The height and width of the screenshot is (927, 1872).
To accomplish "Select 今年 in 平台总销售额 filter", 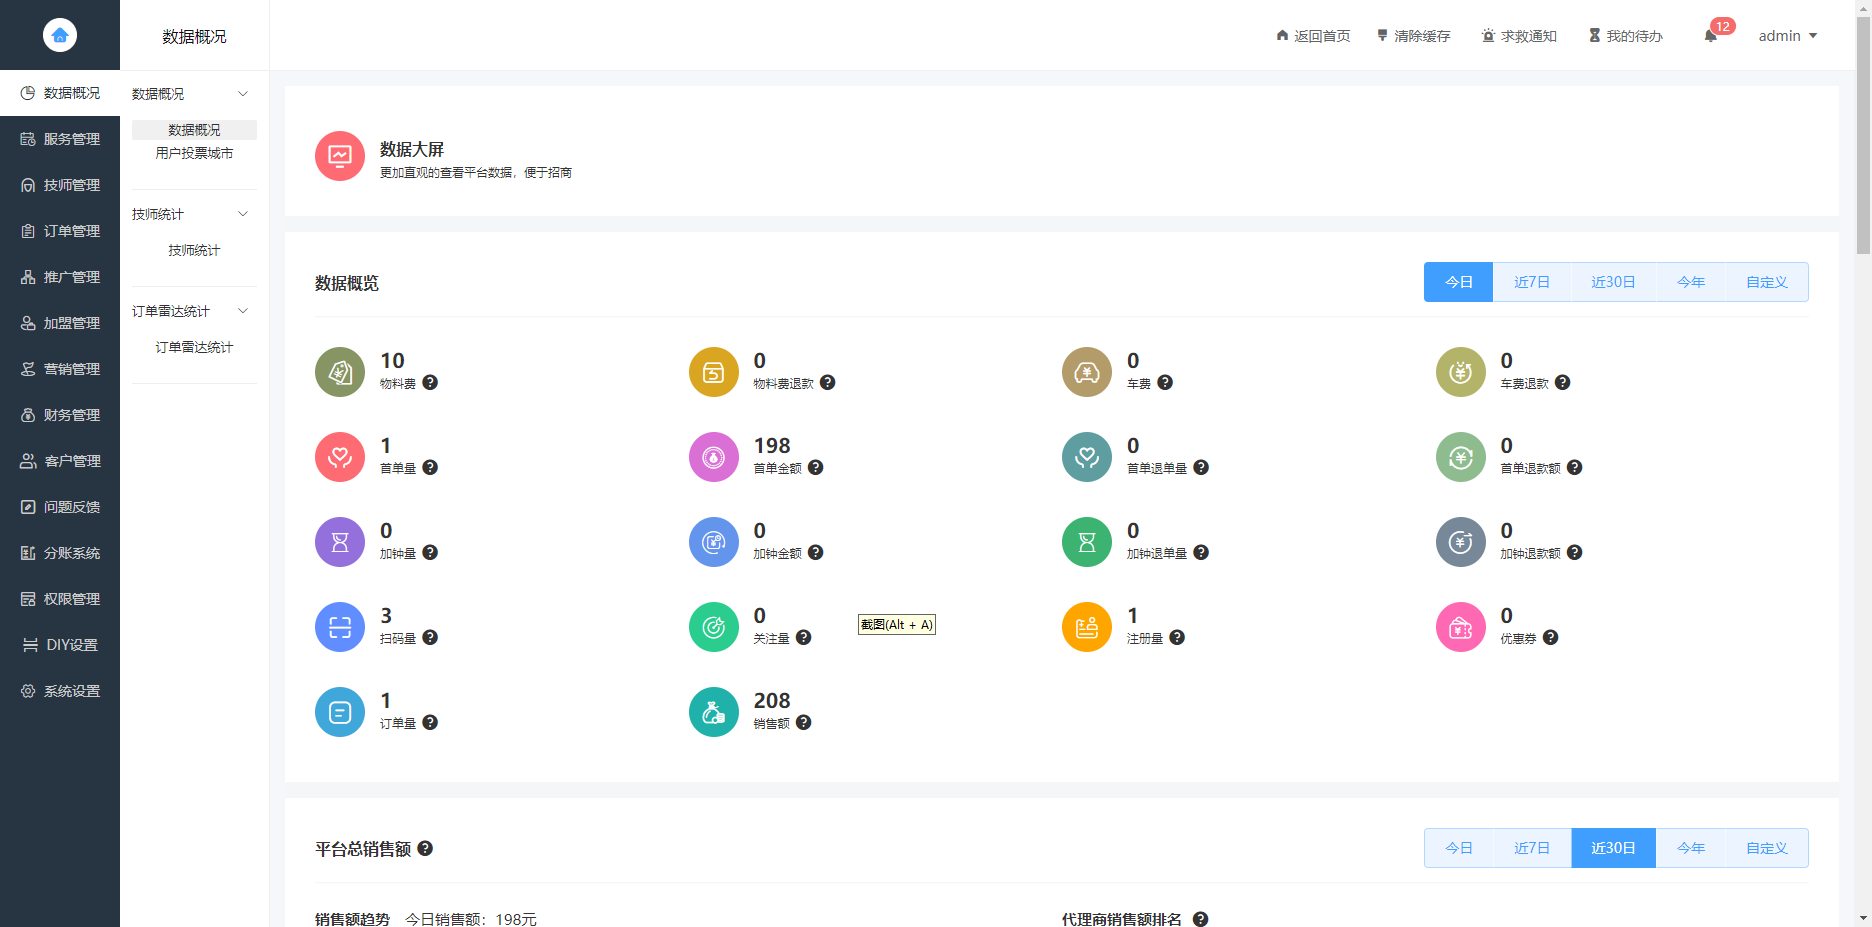I will coord(1690,847).
